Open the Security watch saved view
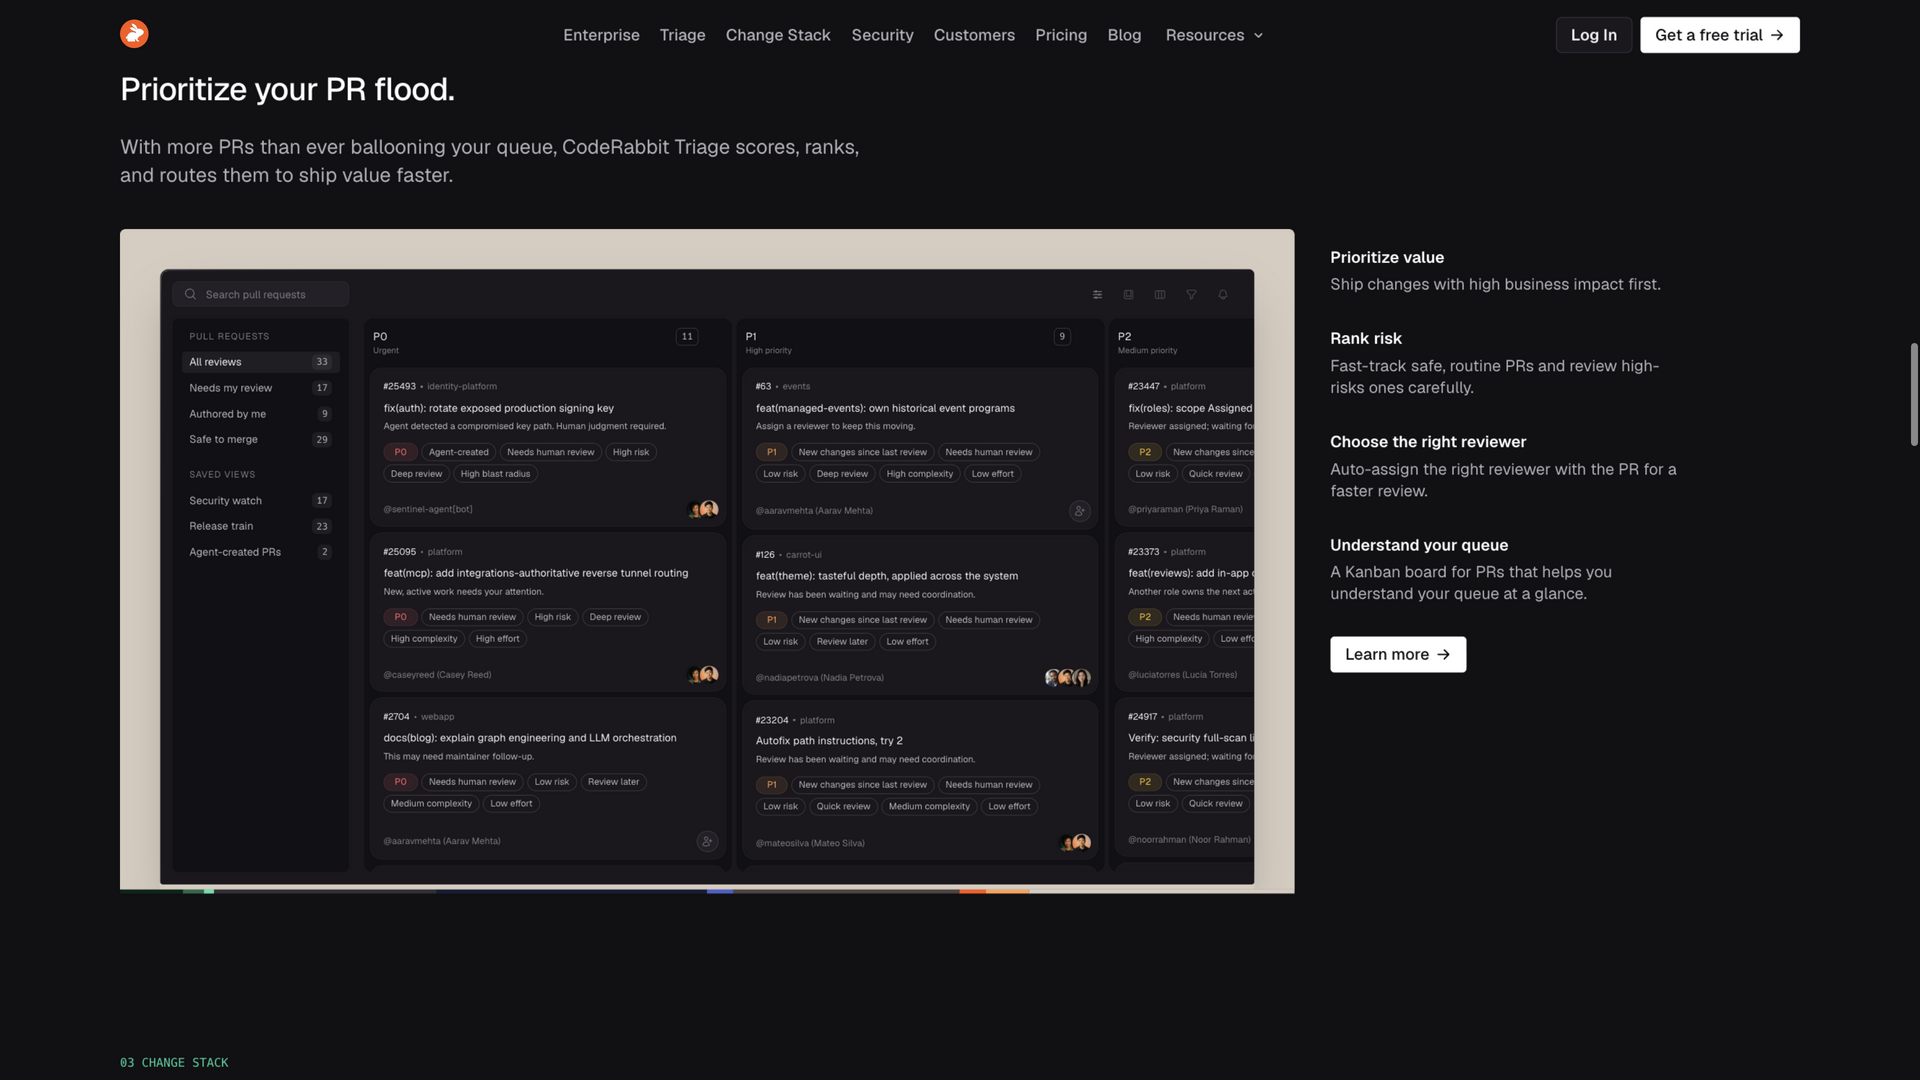 260,501
